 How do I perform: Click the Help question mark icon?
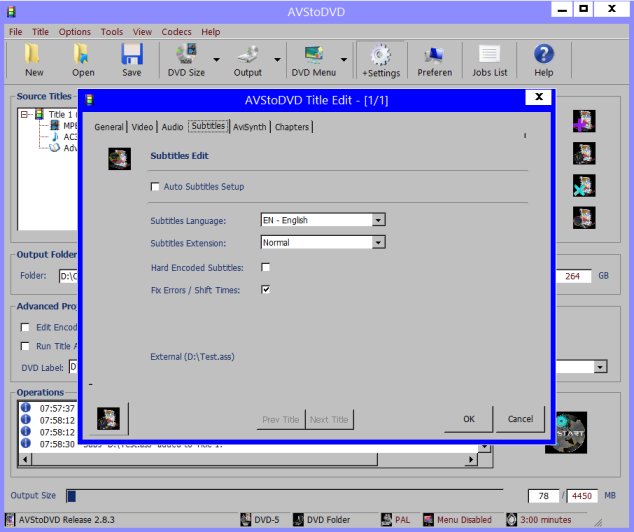[543, 54]
